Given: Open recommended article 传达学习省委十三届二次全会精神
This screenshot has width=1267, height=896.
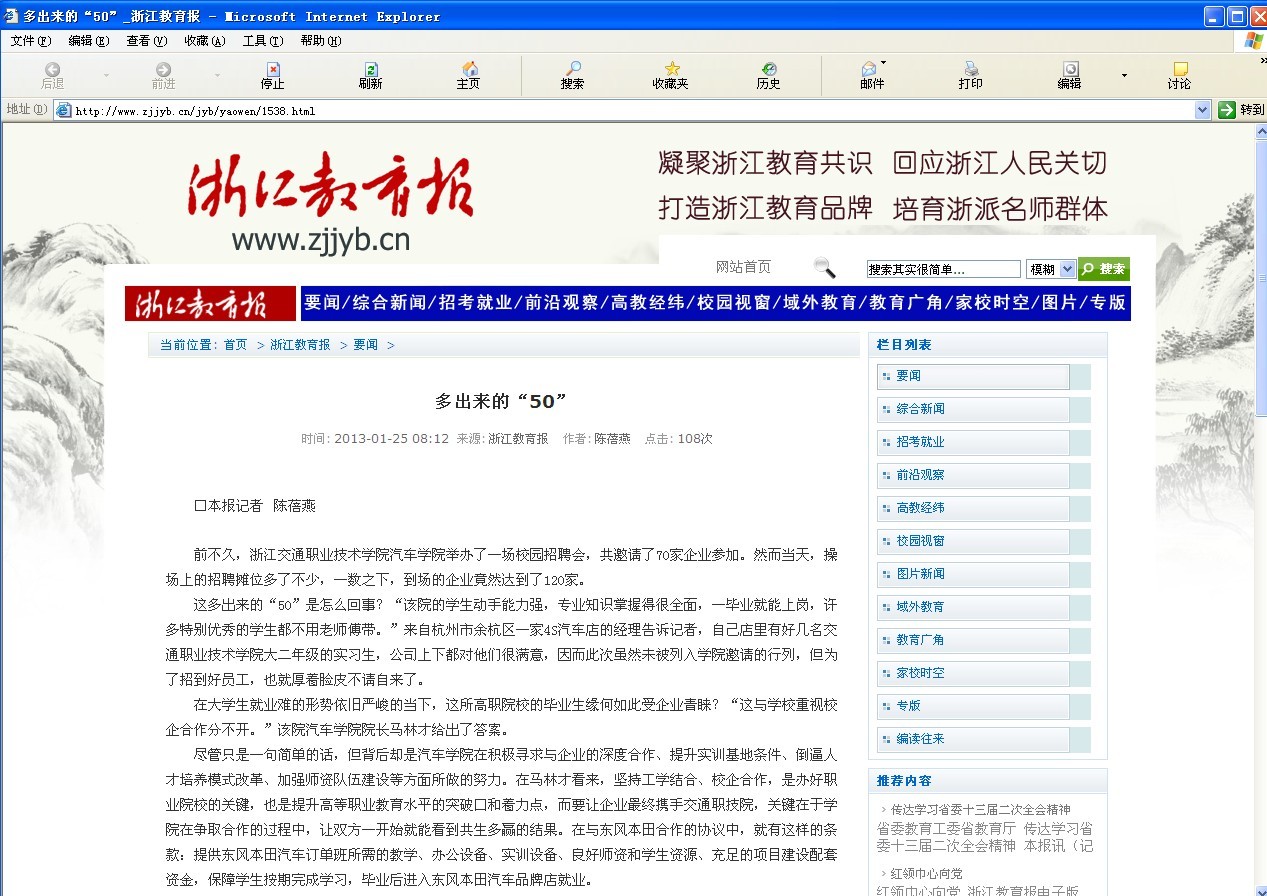Looking at the screenshot, I should click(x=981, y=810).
